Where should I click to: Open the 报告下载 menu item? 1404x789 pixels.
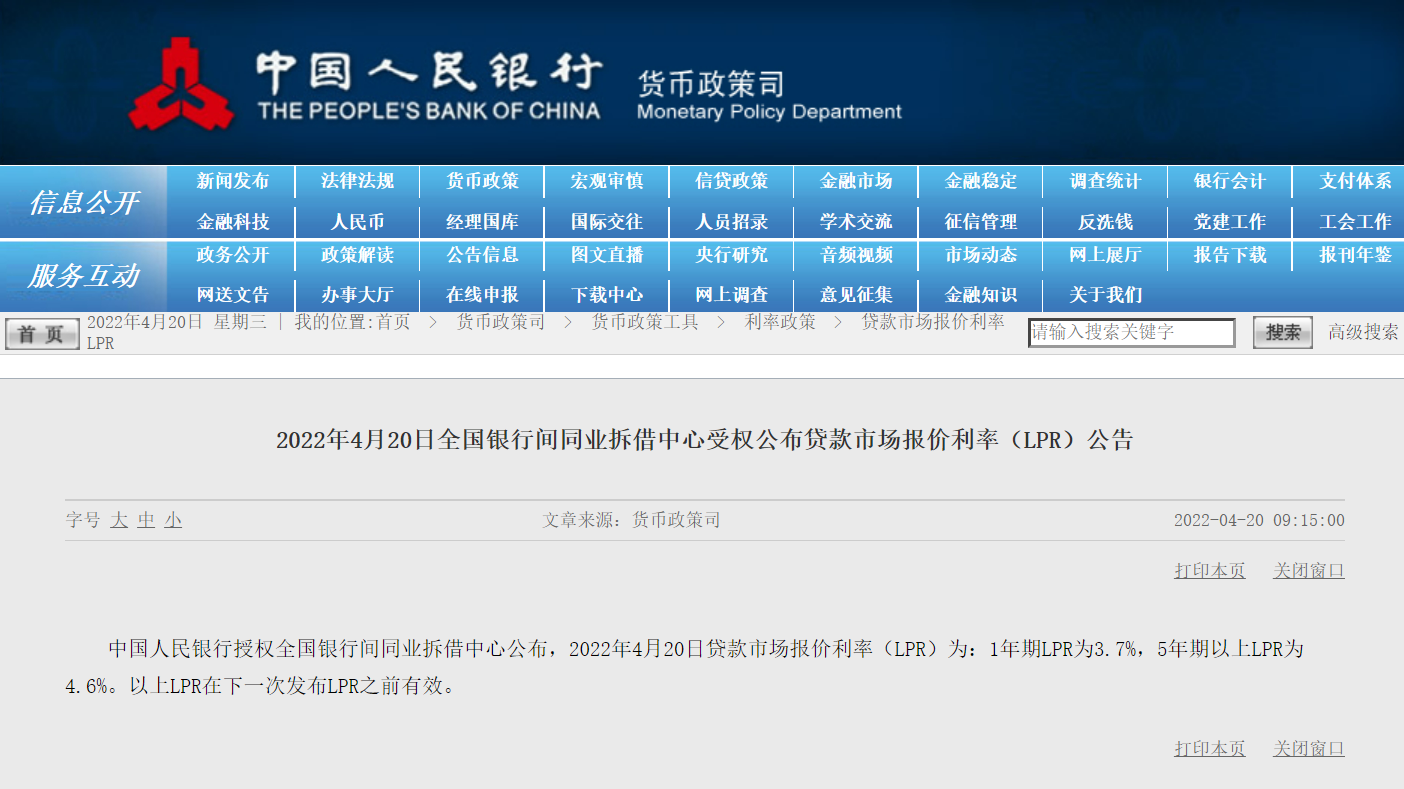pos(1230,255)
